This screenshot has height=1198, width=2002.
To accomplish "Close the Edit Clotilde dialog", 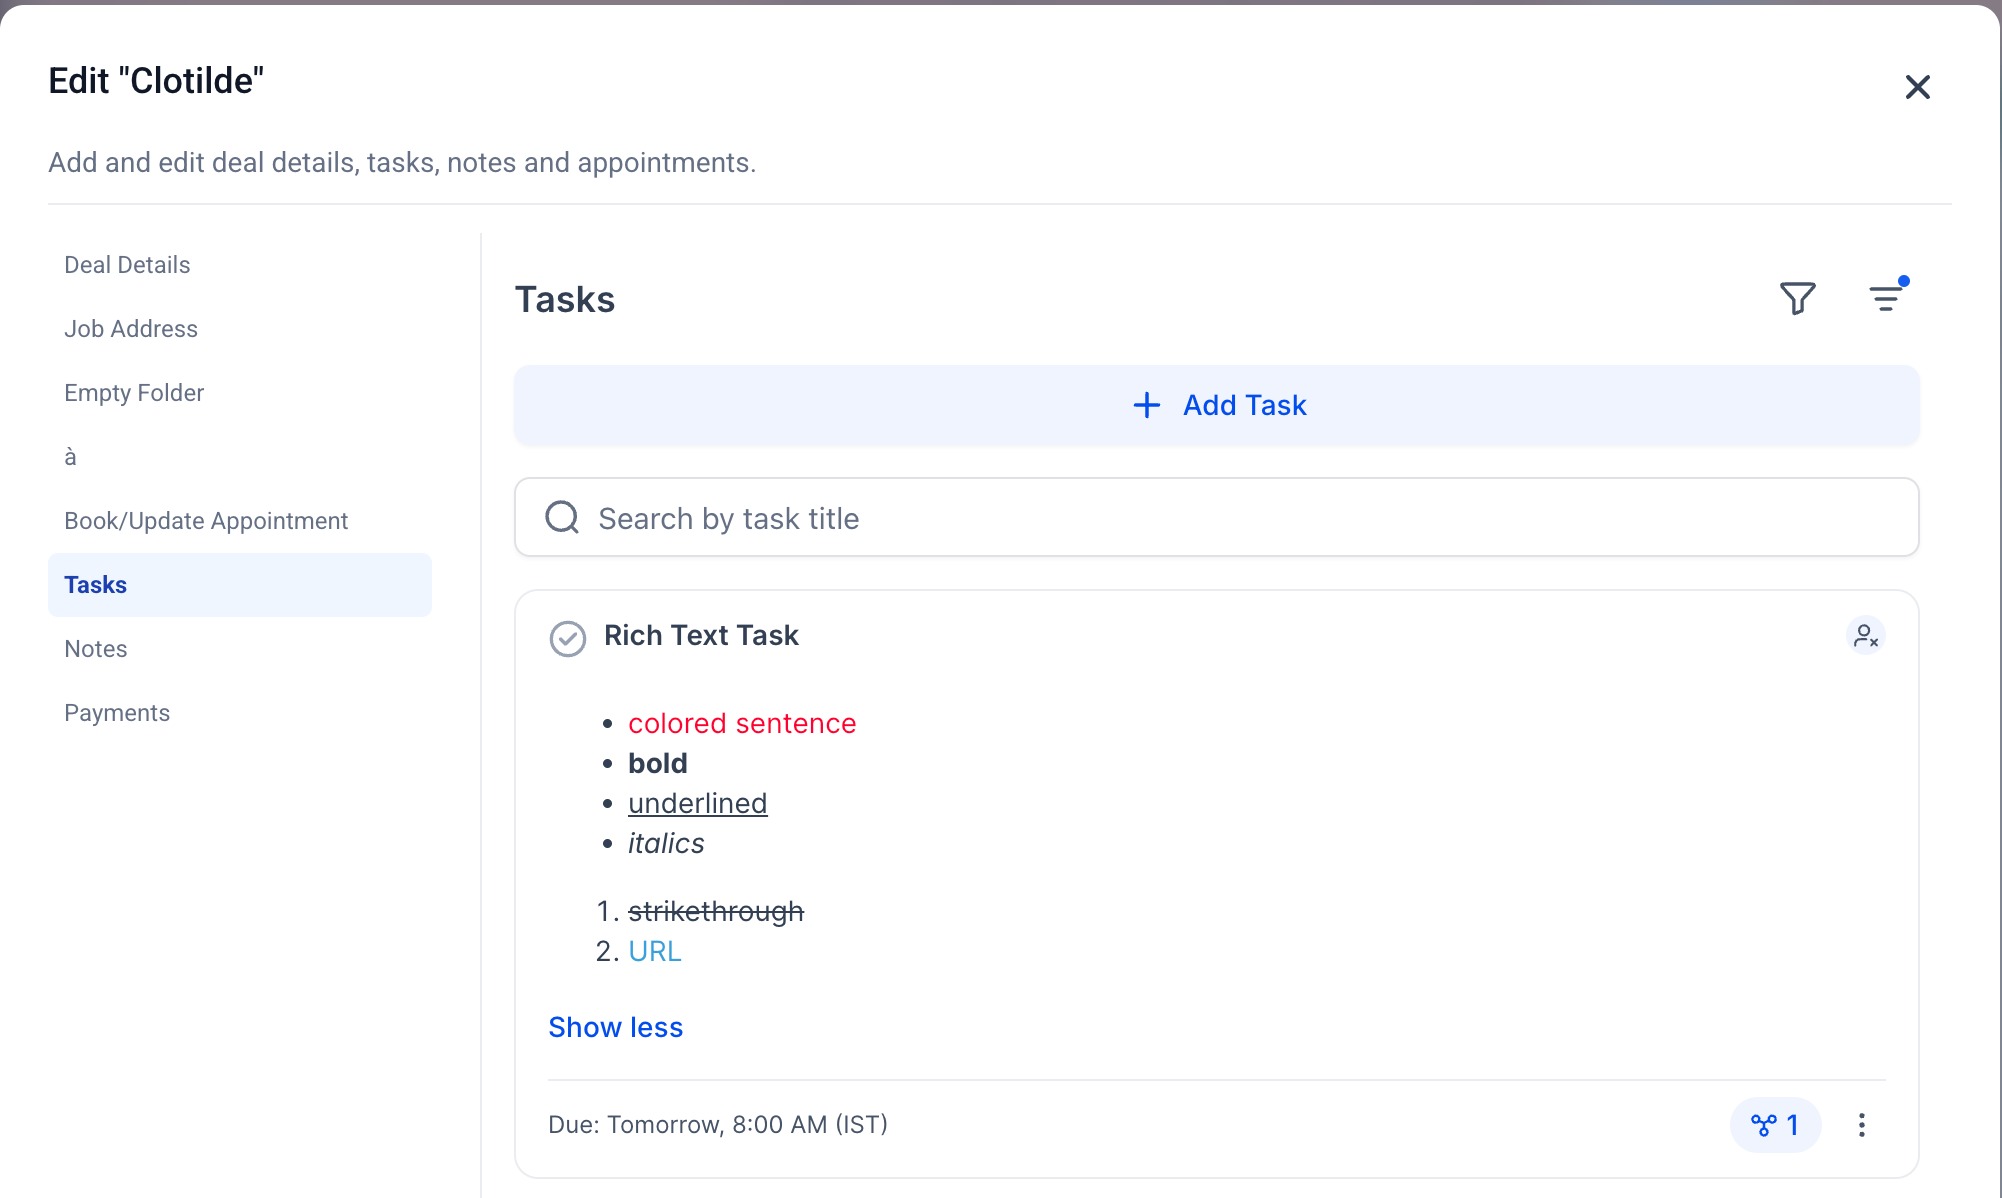I will click(1917, 87).
